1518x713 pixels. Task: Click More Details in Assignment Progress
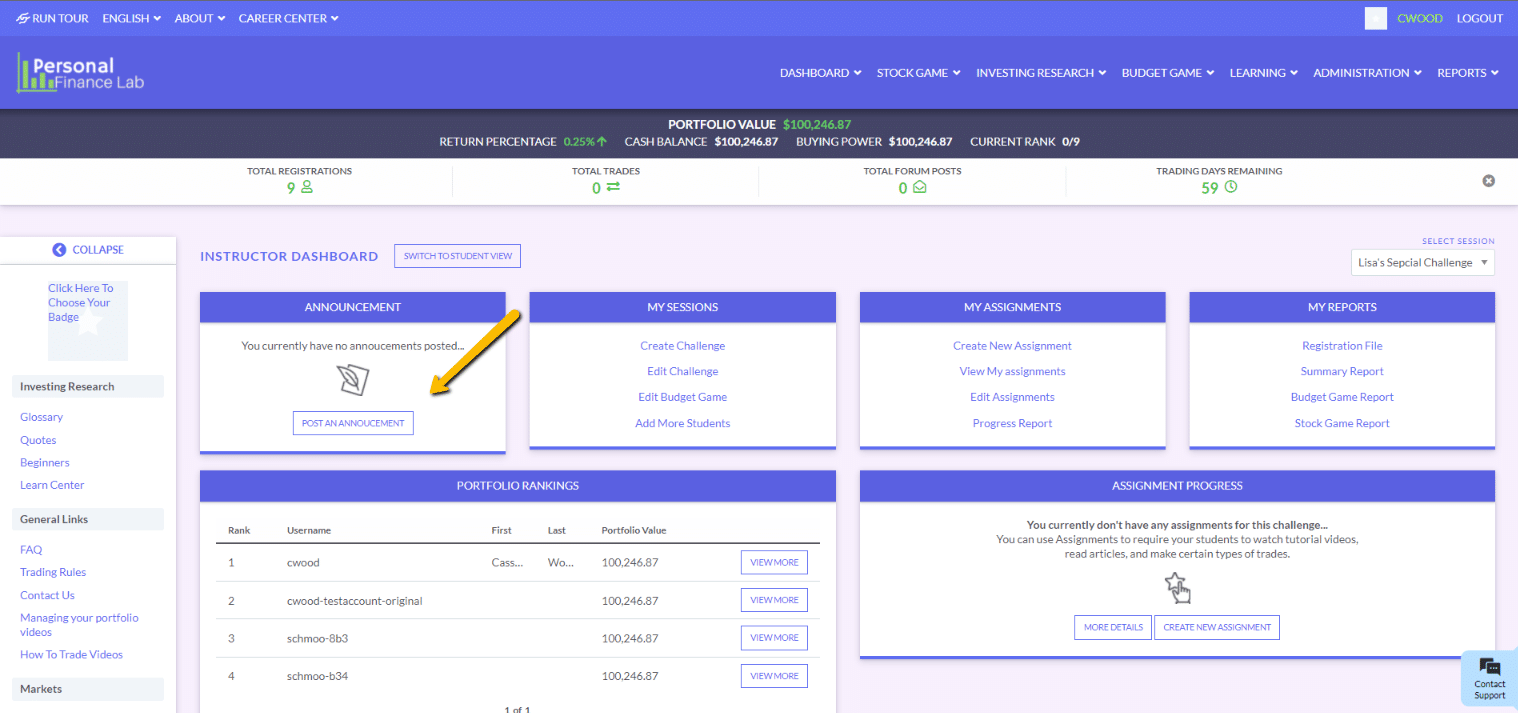coord(1113,627)
